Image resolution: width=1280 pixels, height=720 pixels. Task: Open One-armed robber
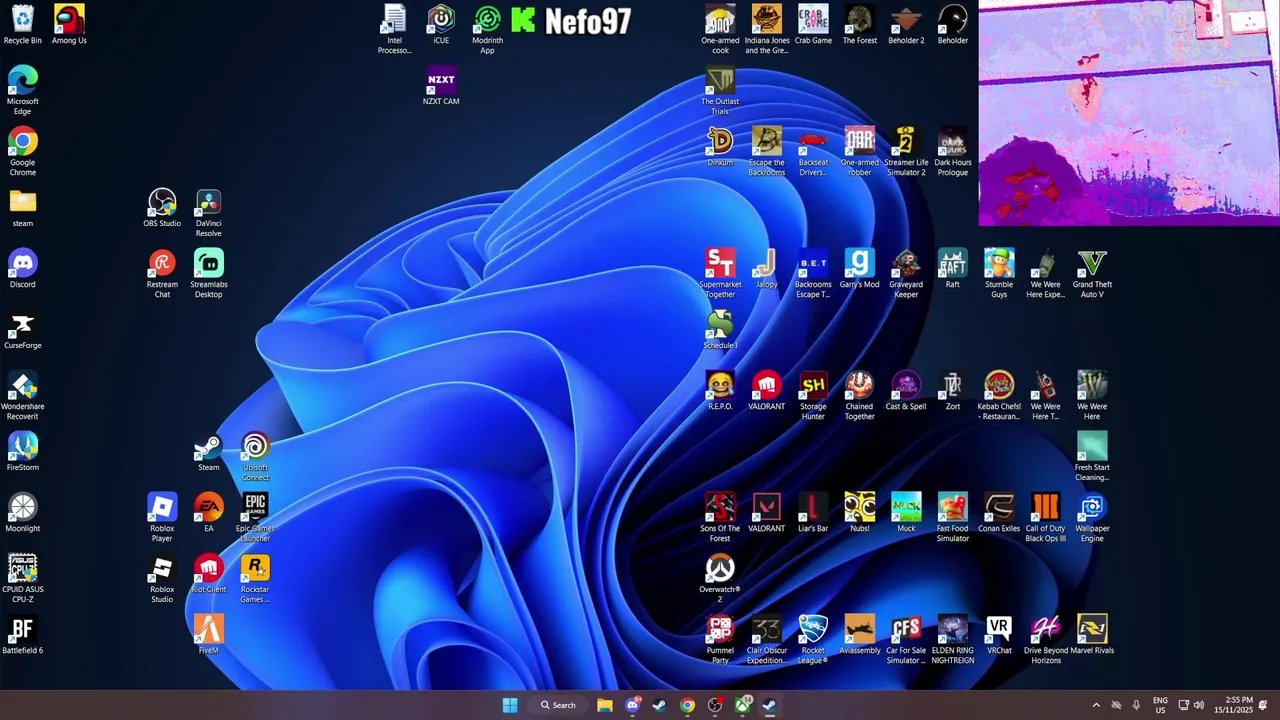[x=859, y=151]
